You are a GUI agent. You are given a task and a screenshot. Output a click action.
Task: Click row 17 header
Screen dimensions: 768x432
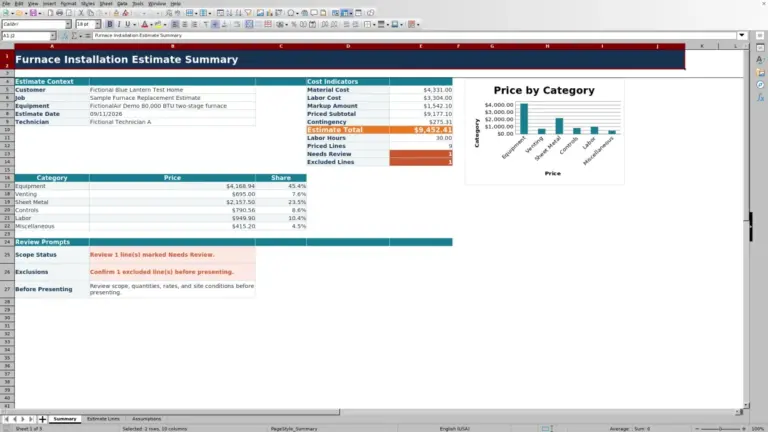click(x=7, y=186)
